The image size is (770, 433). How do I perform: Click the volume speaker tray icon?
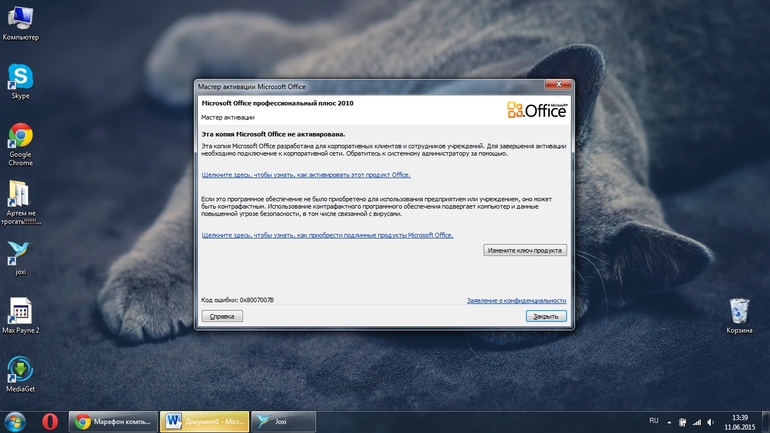711,422
